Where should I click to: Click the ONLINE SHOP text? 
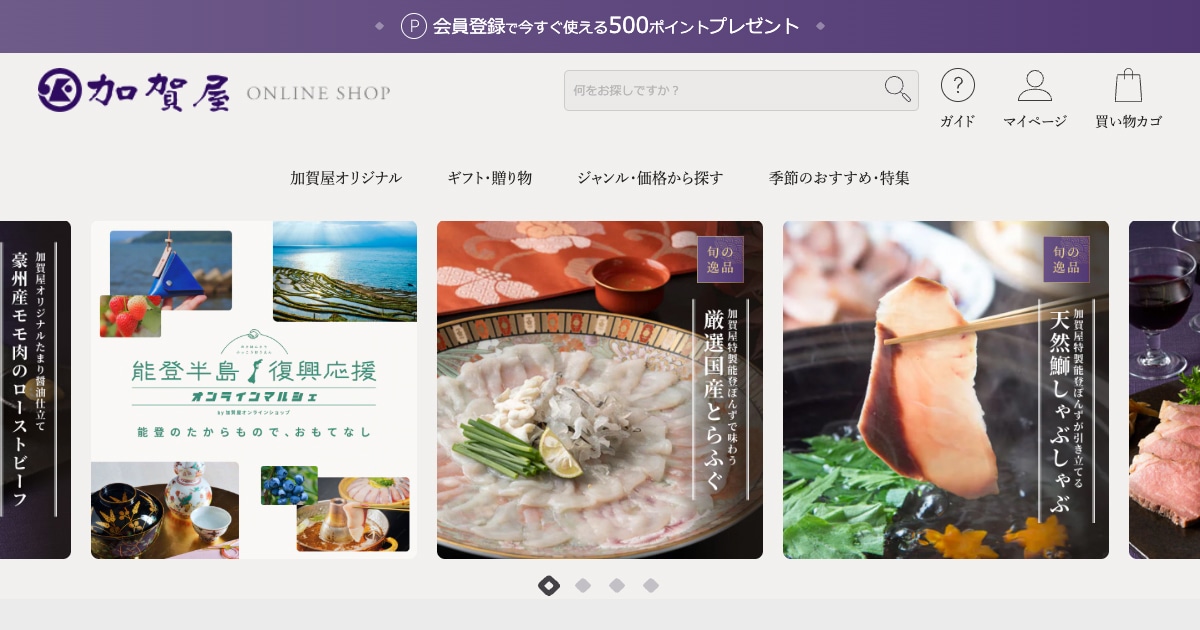(318, 93)
